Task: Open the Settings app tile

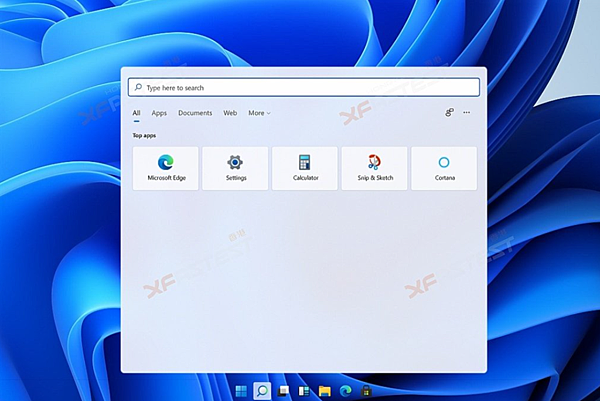Action: (x=235, y=168)
